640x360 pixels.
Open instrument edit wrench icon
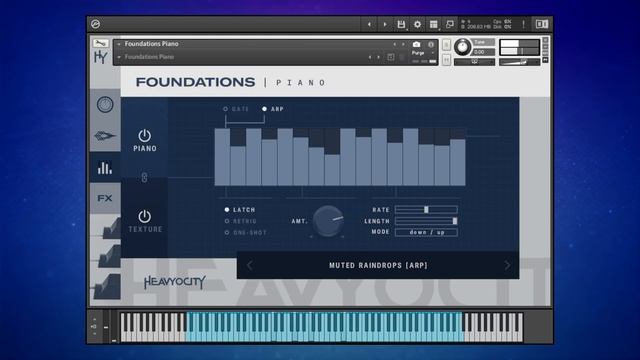coord(100,42)
